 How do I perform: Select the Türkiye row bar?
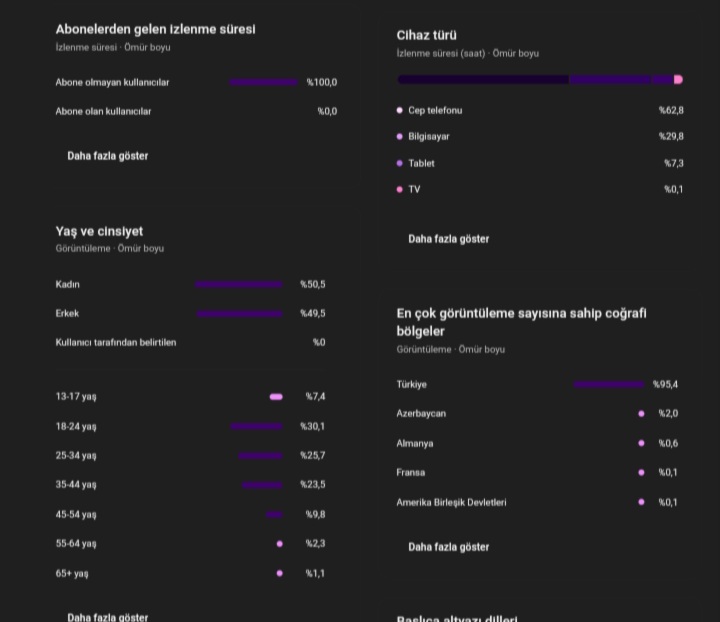pyautogui.click(x=609, y=384)
